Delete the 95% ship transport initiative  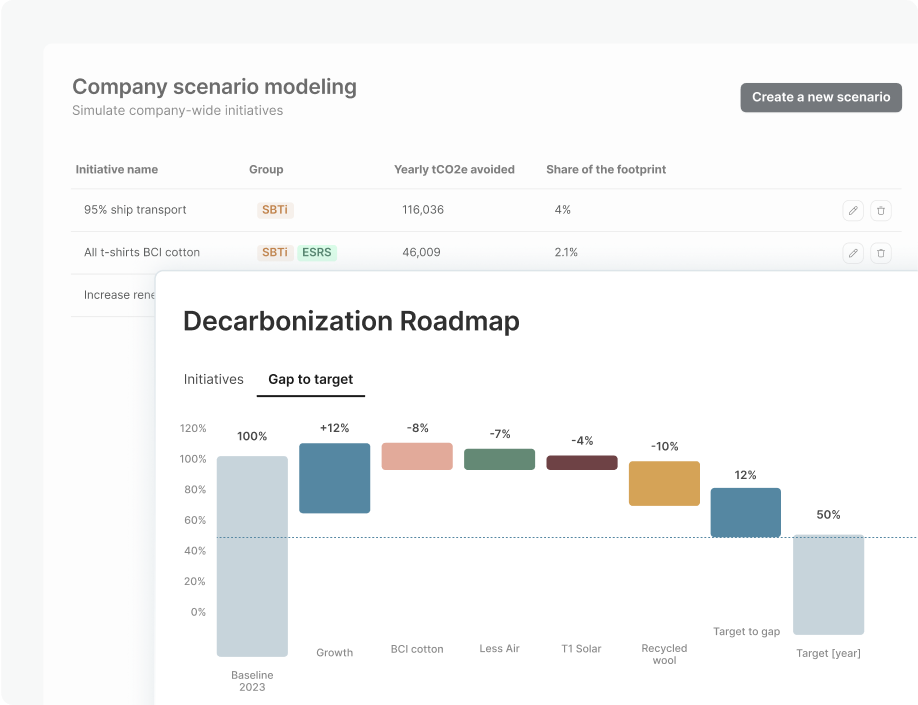[x=880, y=210]
